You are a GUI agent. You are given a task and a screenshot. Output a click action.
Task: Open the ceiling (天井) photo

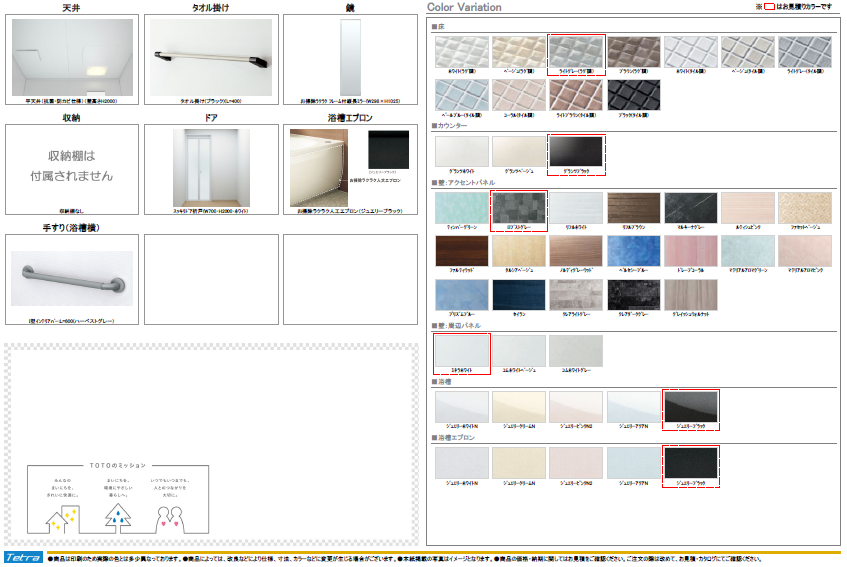click(70, 57)
